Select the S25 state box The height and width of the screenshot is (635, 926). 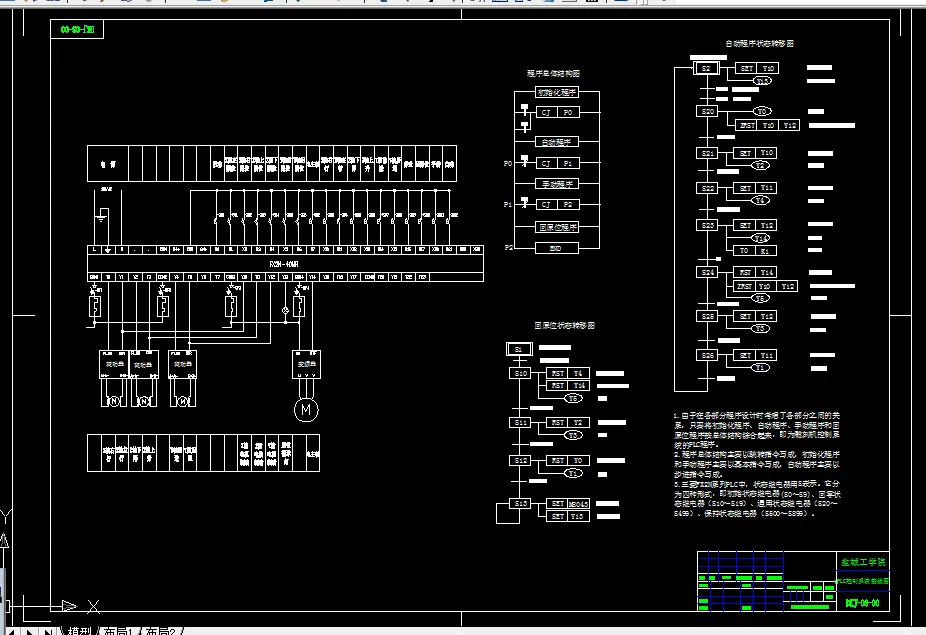pos(707,317)
